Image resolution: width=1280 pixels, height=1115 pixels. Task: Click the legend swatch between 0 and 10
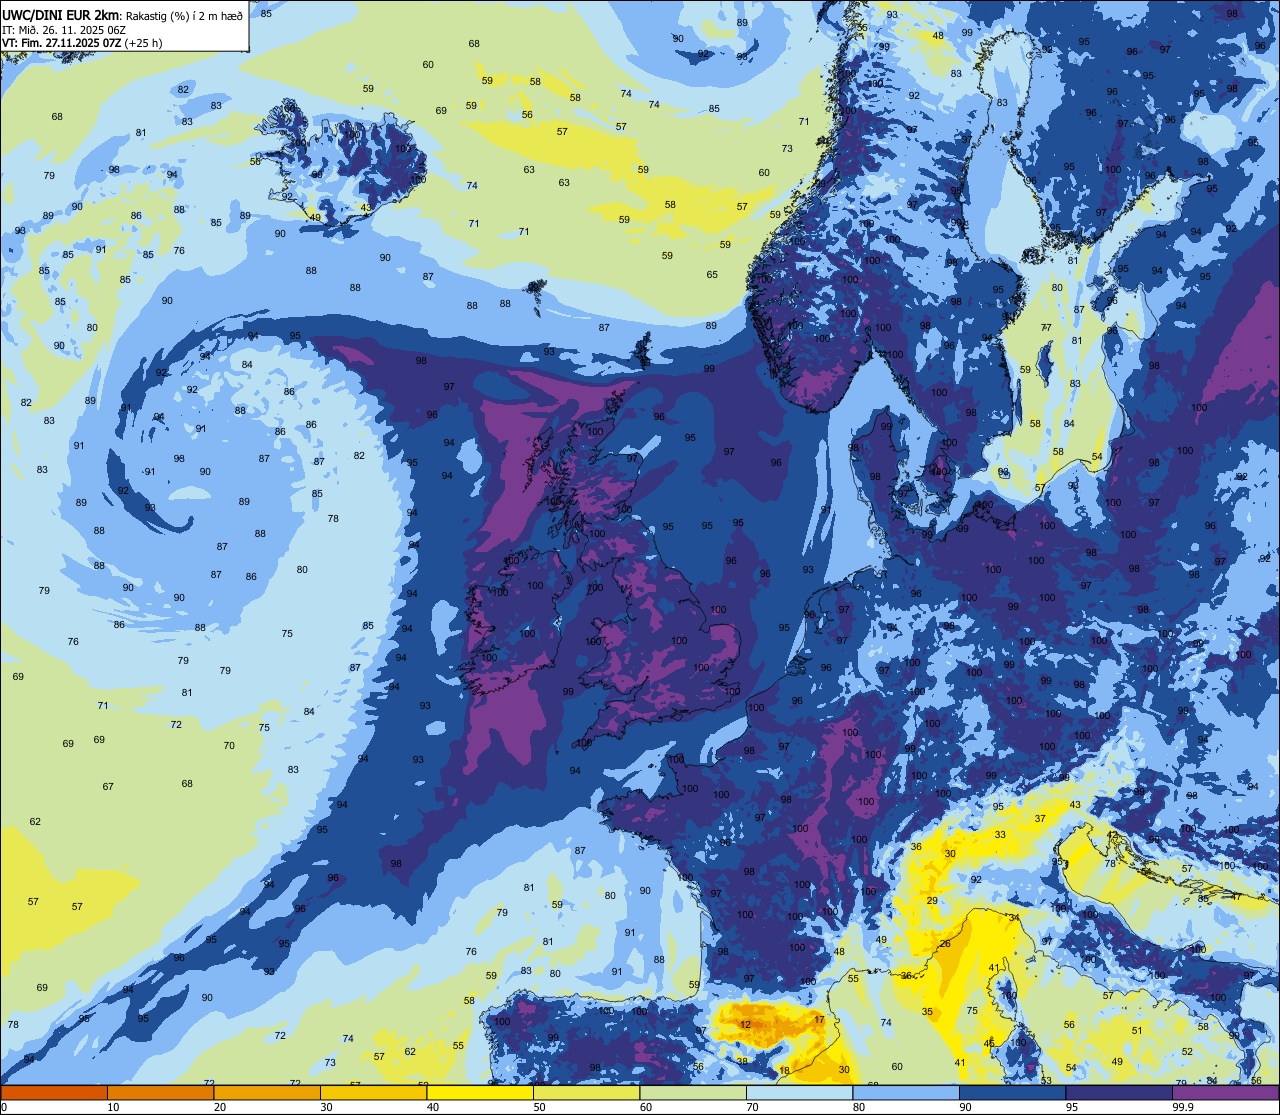(54, 1092)
